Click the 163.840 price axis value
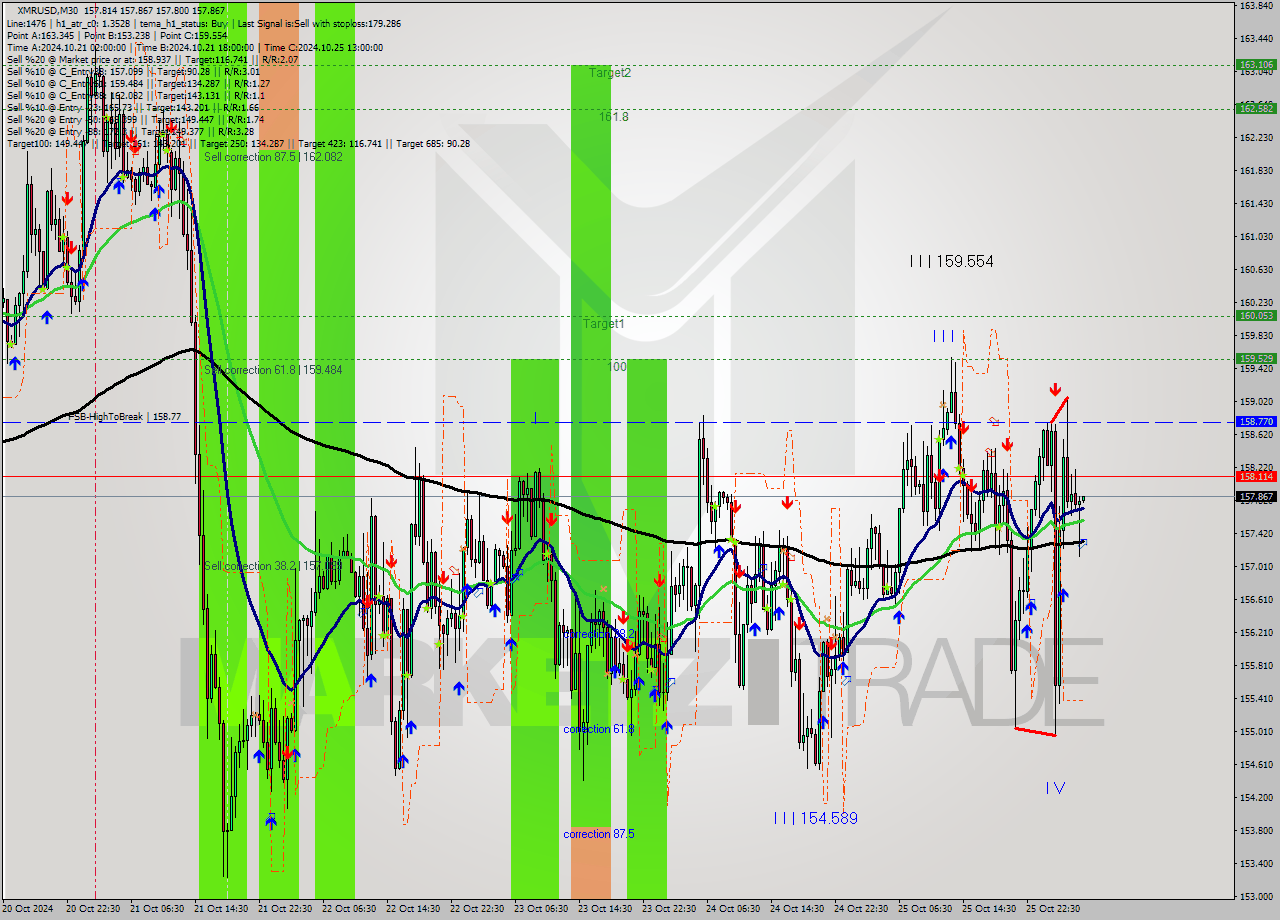The image size is (1280, 920). click(x=1256, y=6)
